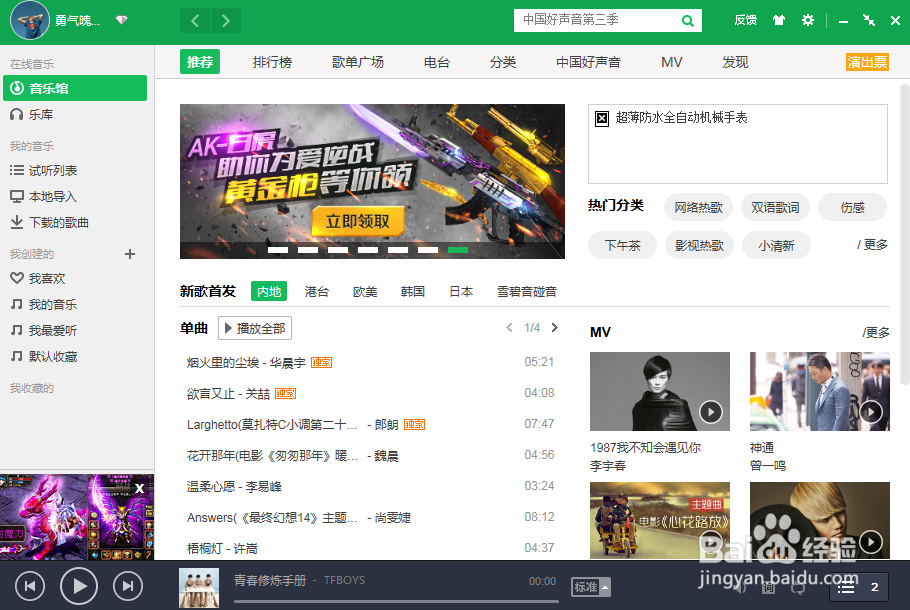The height and width of the screenshot is (610, 910).
Task: Skip to previous track
Action: tap(30, 586)
